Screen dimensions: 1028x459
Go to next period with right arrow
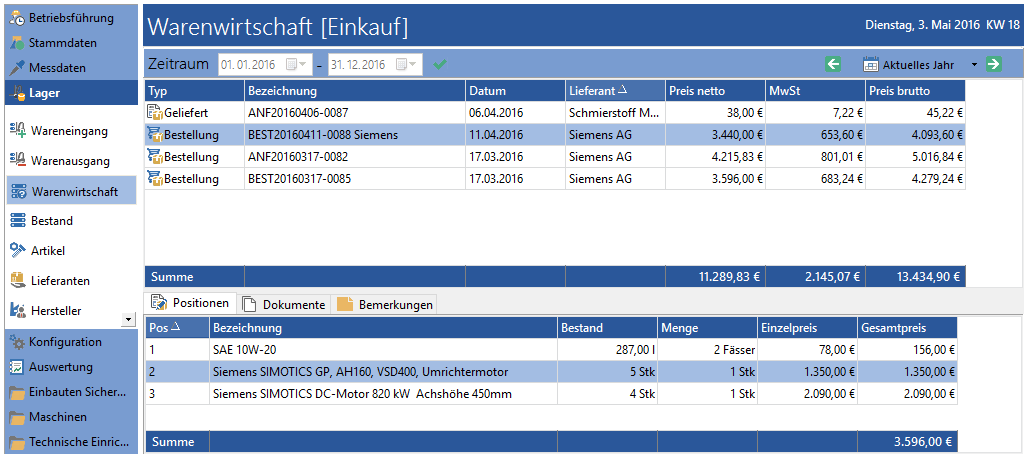coord(994,64)
